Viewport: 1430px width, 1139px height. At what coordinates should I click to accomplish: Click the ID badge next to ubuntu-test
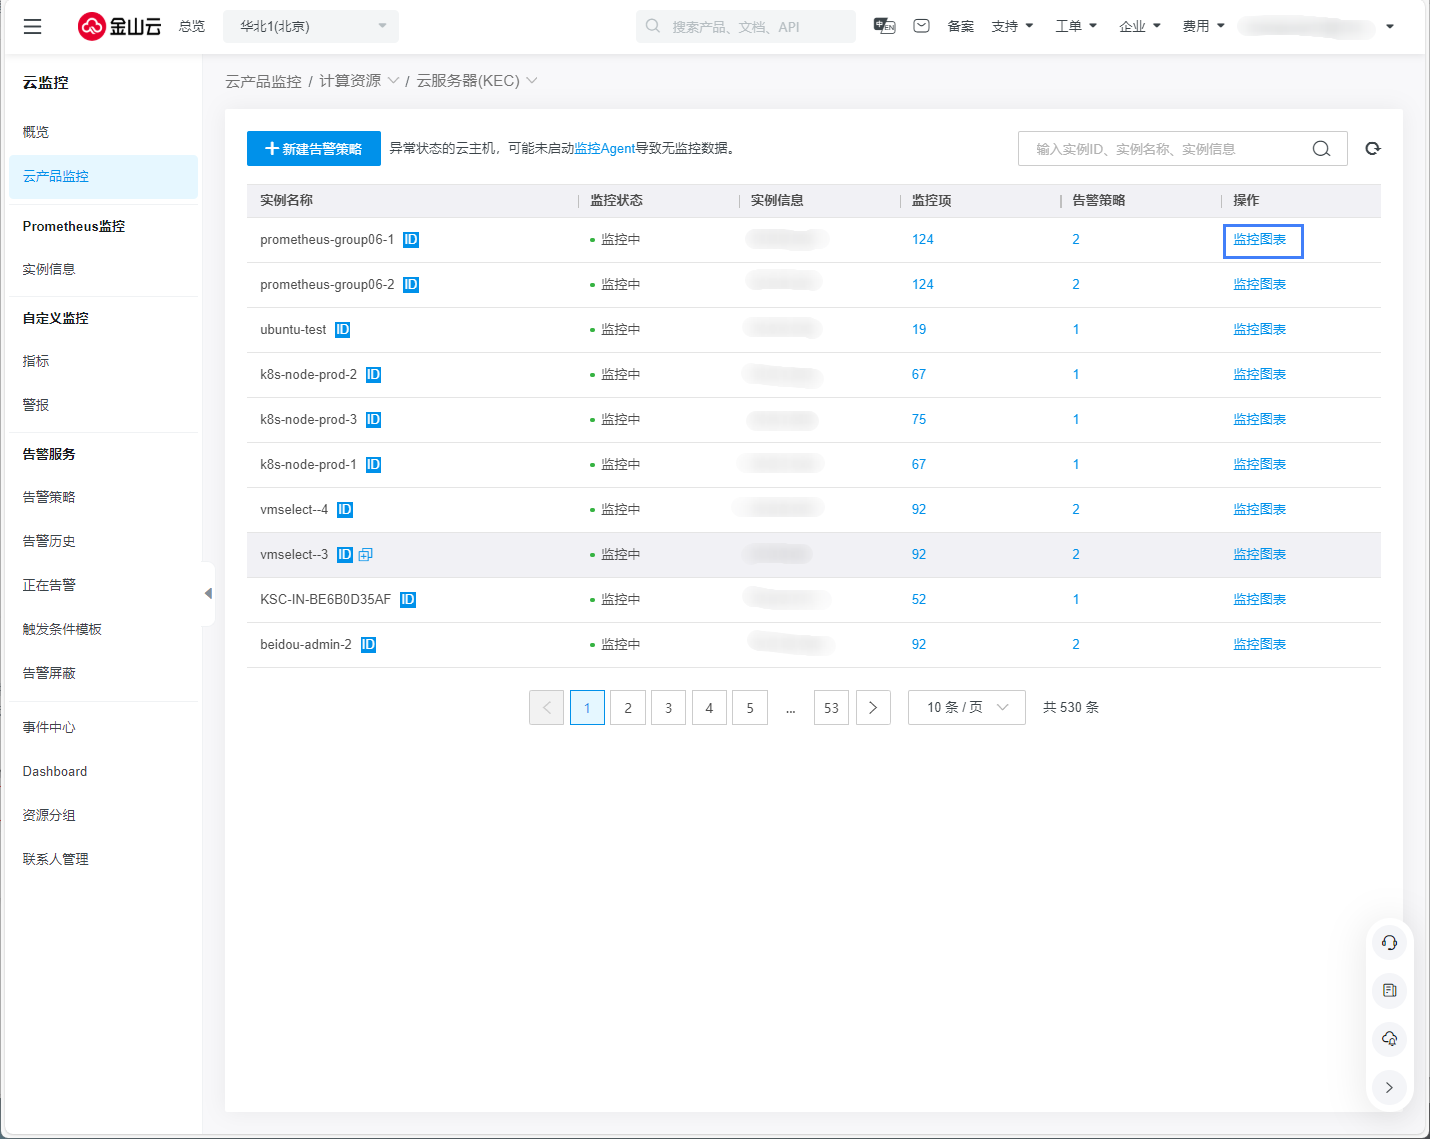coord(342,330)
